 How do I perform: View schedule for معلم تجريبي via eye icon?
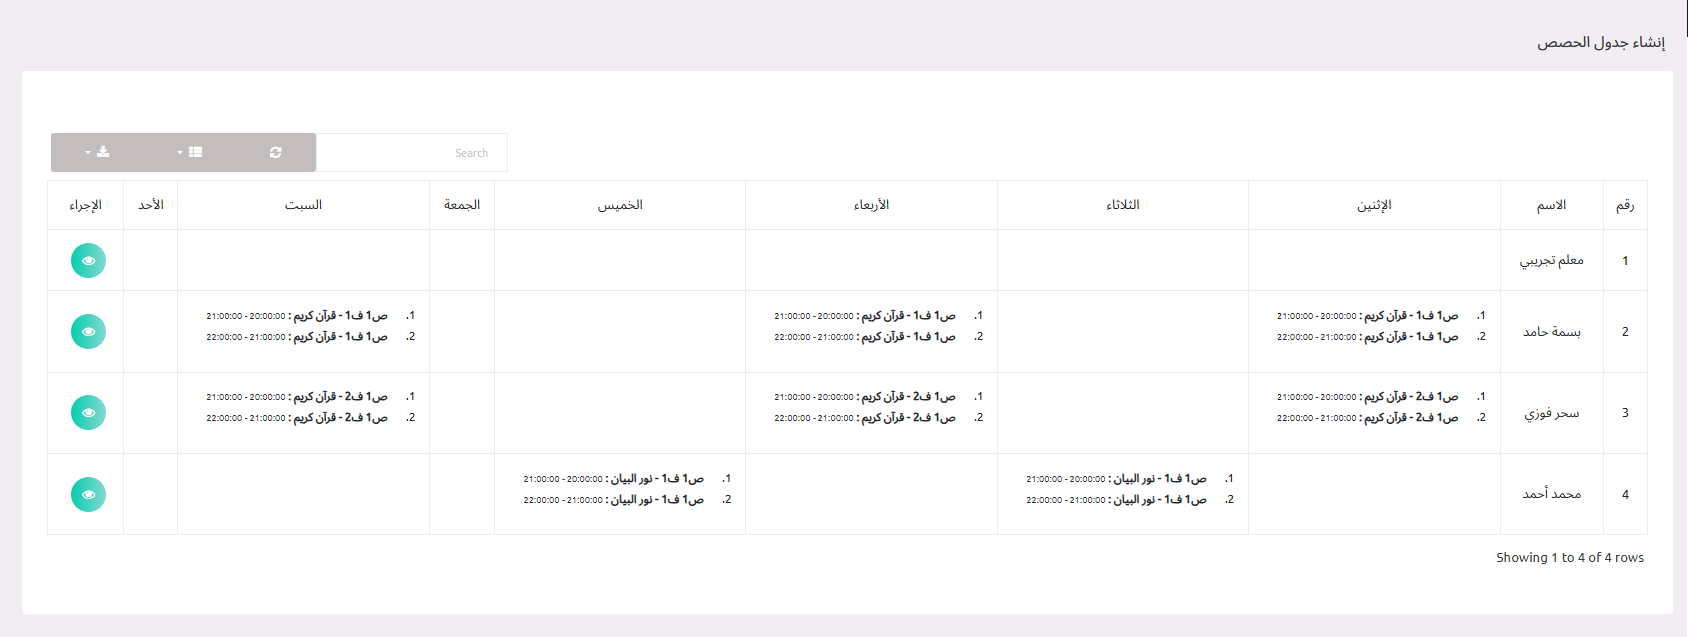click(x=88, y=260)
